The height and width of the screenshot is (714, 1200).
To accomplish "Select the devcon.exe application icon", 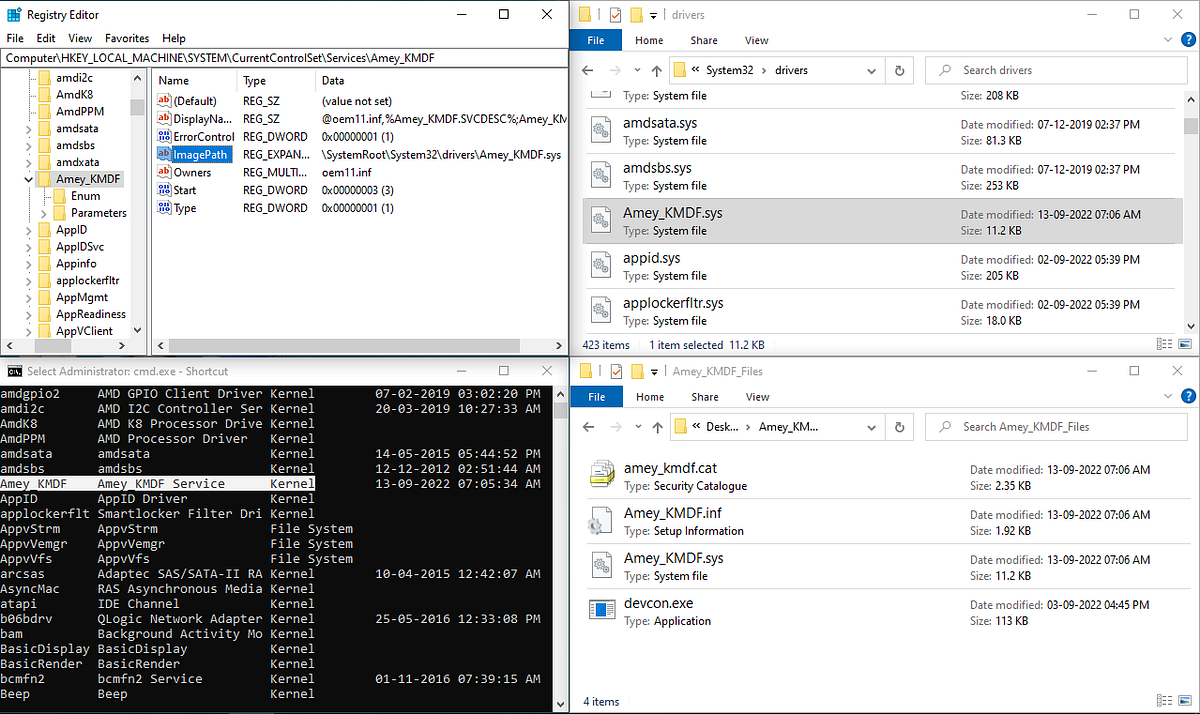I will tap(601, 610).
